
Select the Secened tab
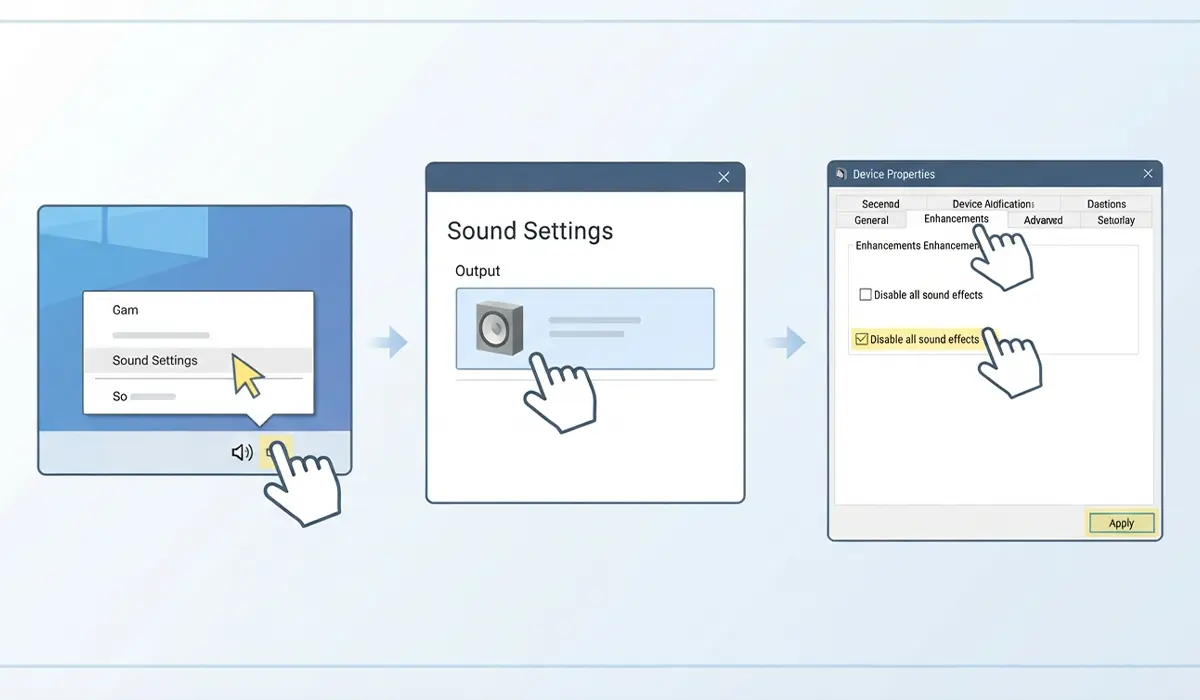click(x=880, y=204)
